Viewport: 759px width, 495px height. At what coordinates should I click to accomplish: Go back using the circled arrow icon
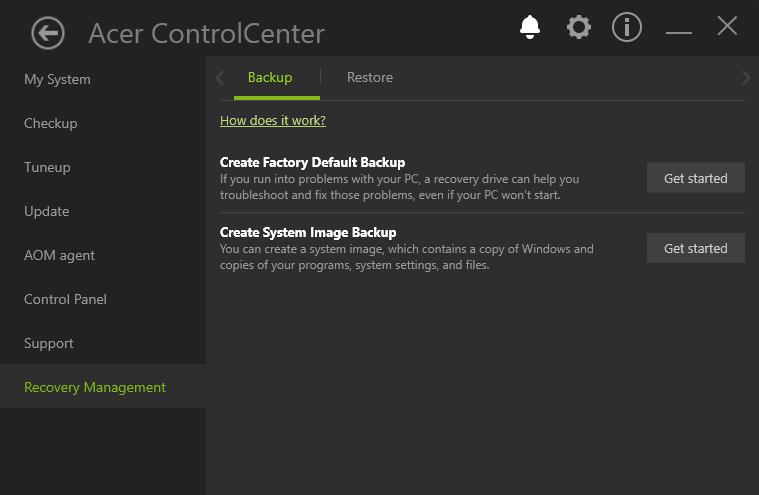click(x=47, y=33)
